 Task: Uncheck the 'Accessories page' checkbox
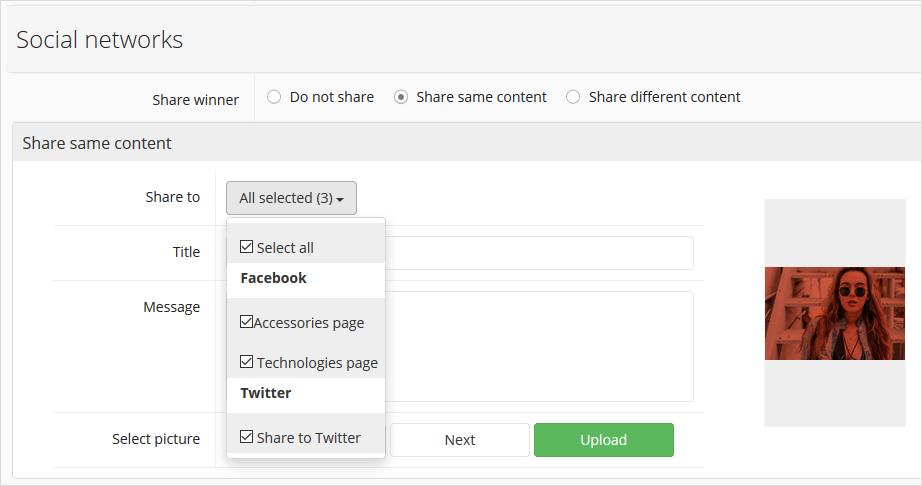pyautogui.click(x=246, y=321)
